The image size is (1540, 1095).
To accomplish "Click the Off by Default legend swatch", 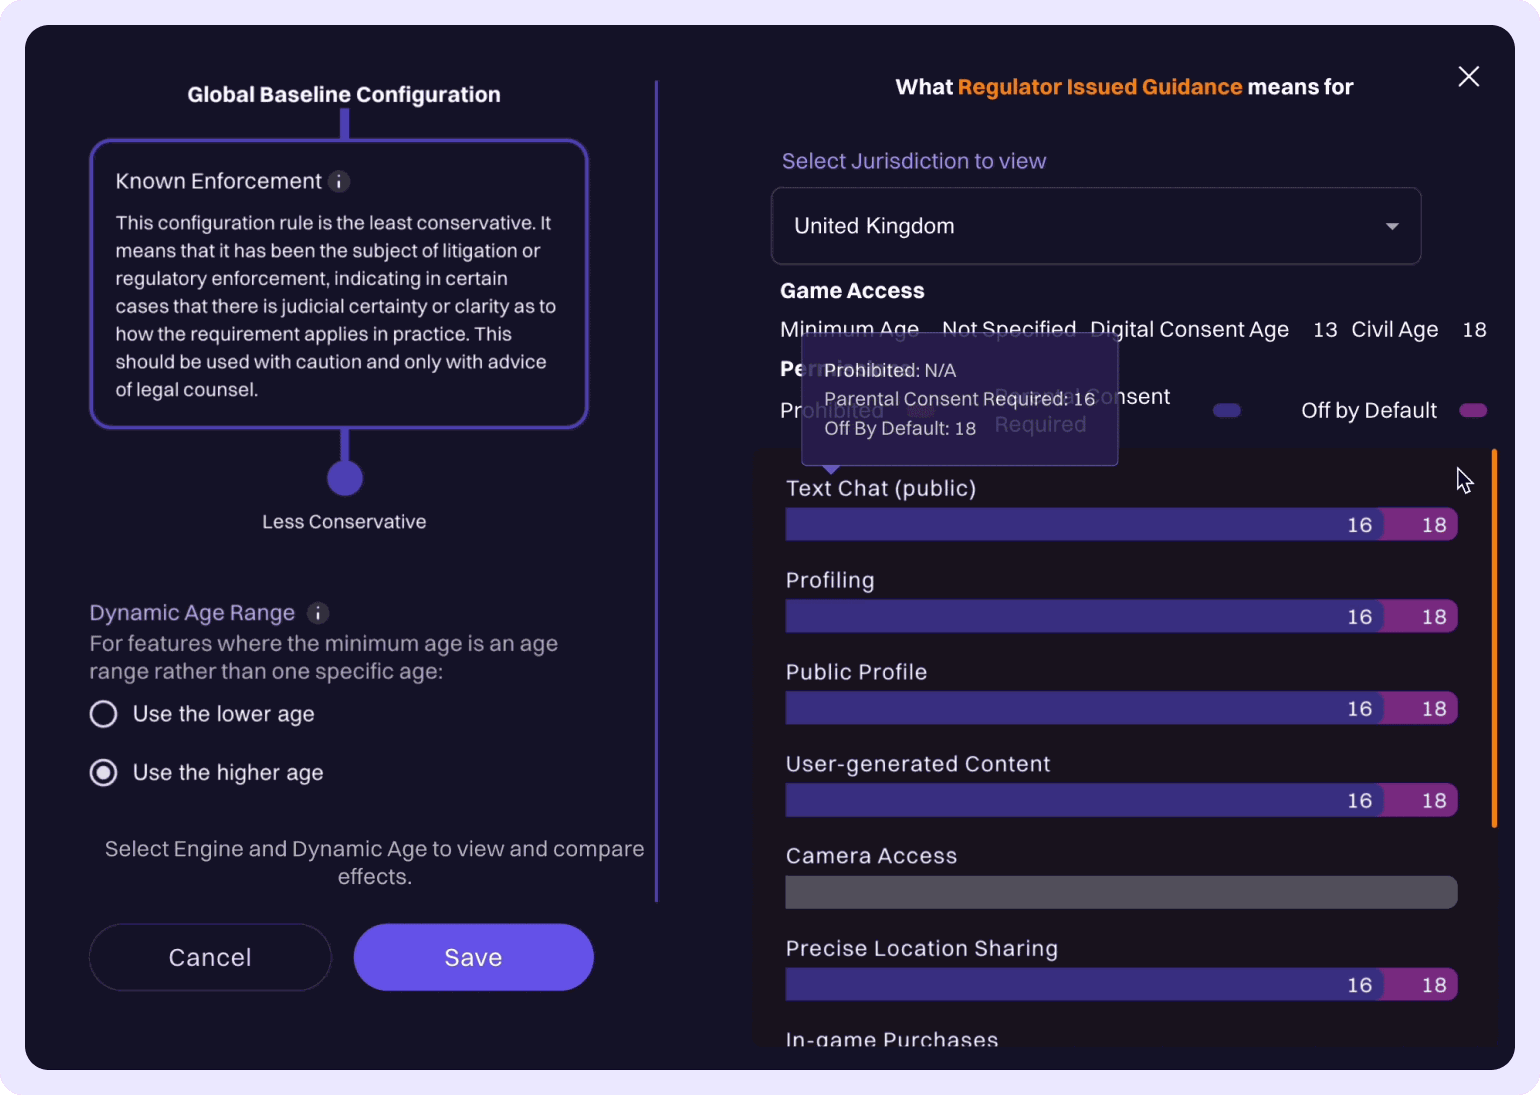I will click(x=1472, y=411).
